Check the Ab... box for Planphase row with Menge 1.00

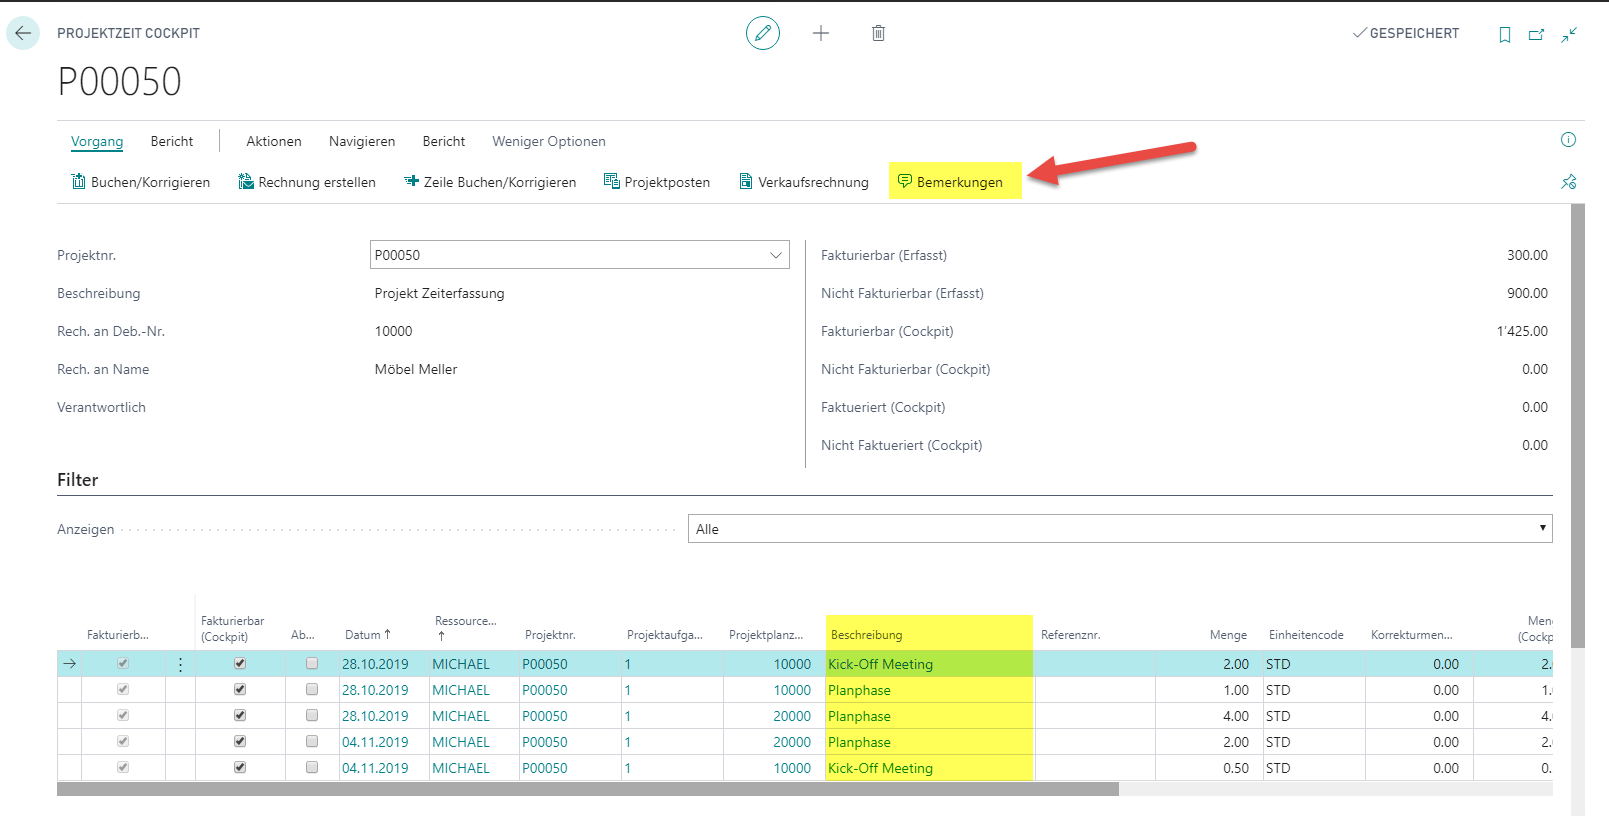312,689
